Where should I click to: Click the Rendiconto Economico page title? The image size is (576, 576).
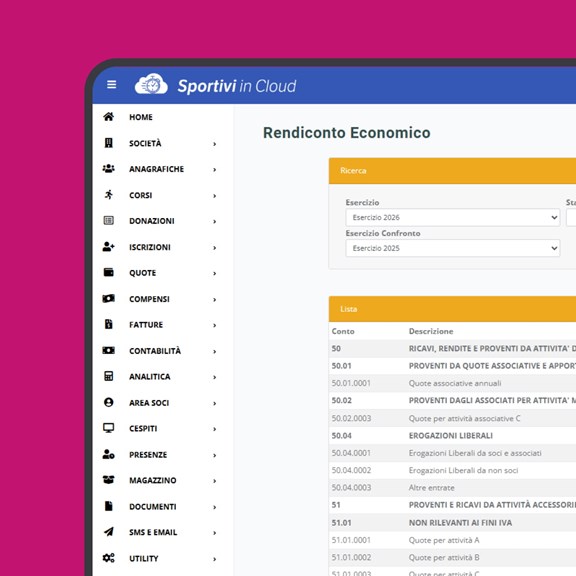coord(347,133)
